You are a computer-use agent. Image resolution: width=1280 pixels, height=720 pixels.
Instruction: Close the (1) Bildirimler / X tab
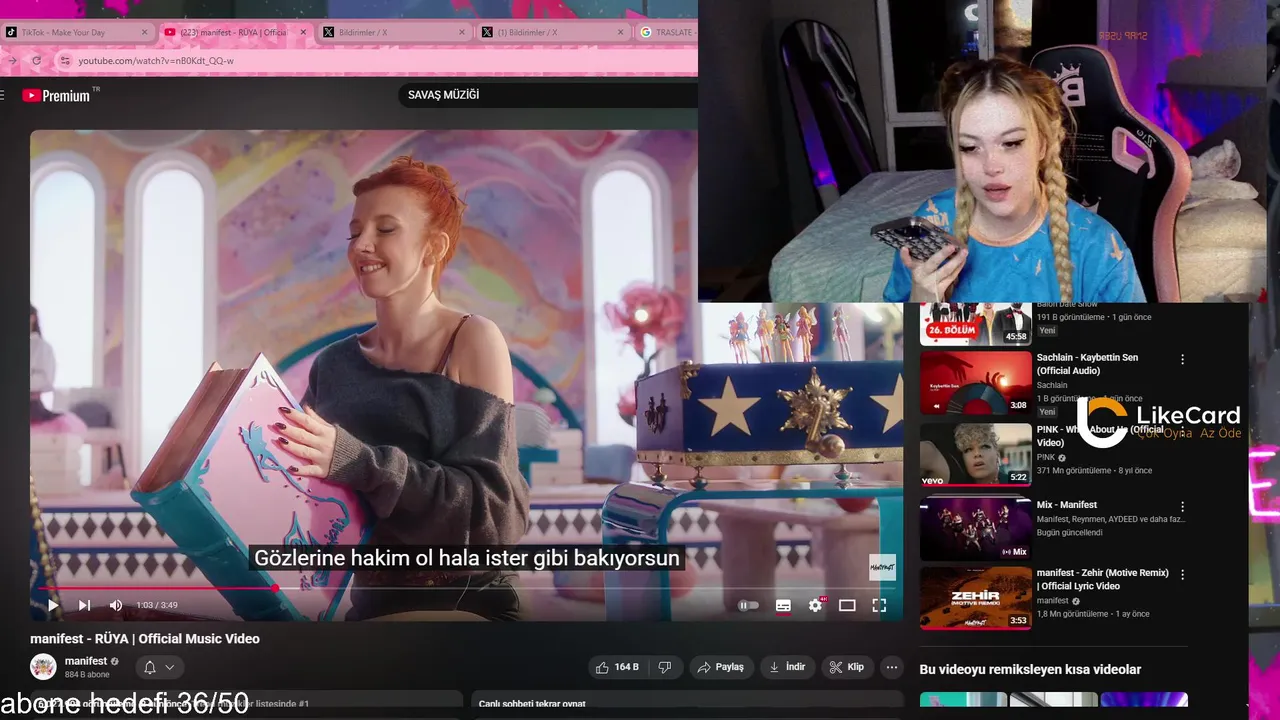620,32
